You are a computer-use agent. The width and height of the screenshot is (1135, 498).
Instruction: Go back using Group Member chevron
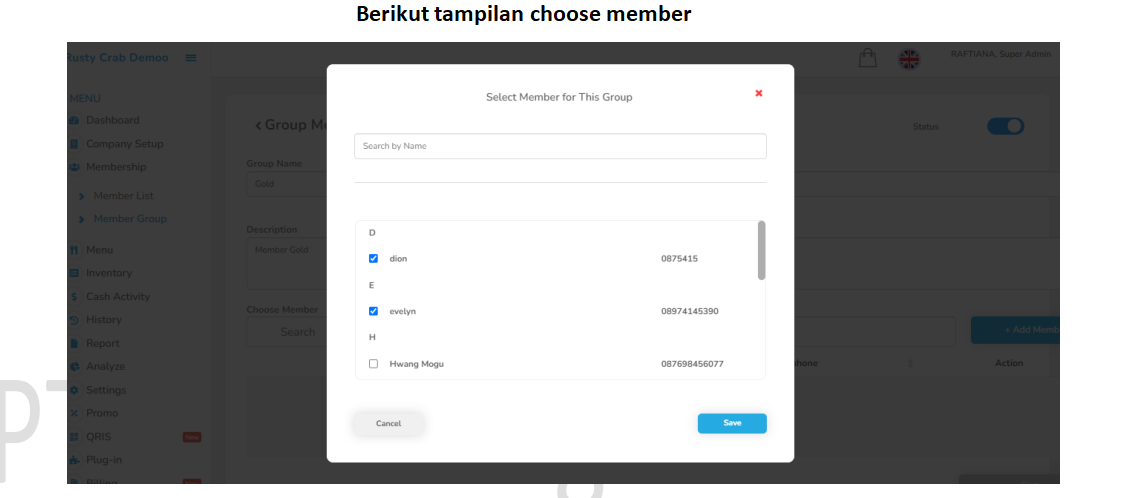click(x=258, y=125)
